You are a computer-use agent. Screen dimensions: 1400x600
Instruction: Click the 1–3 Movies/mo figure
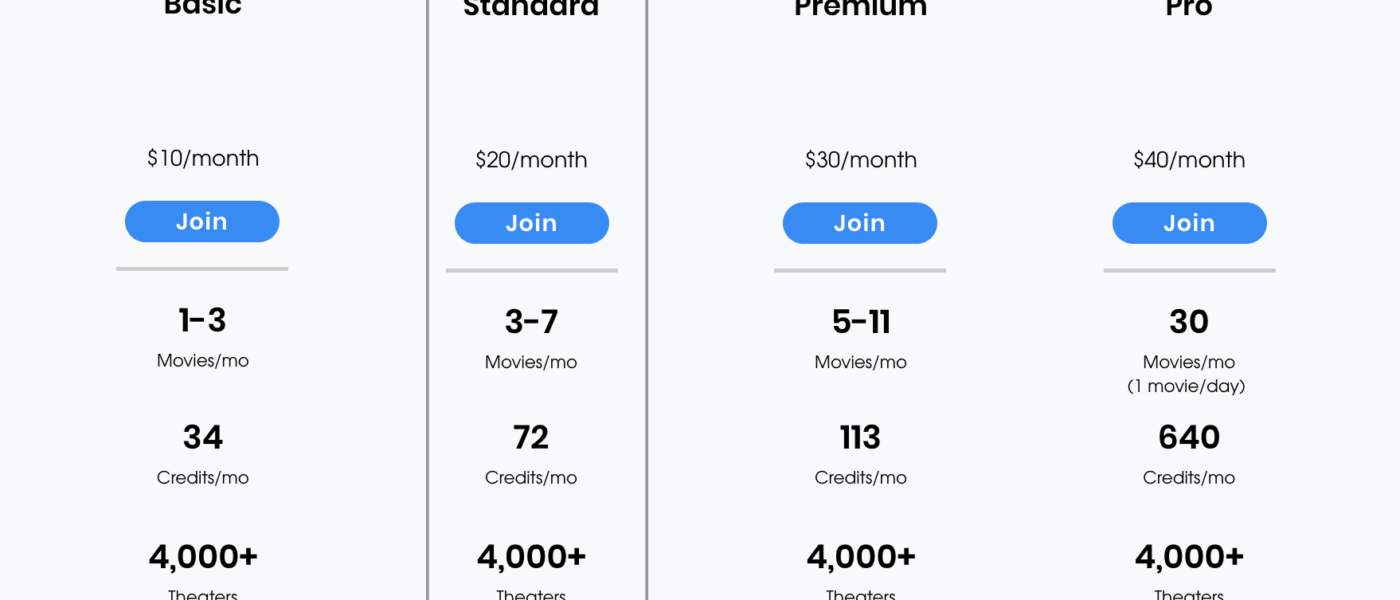point(203,321)
